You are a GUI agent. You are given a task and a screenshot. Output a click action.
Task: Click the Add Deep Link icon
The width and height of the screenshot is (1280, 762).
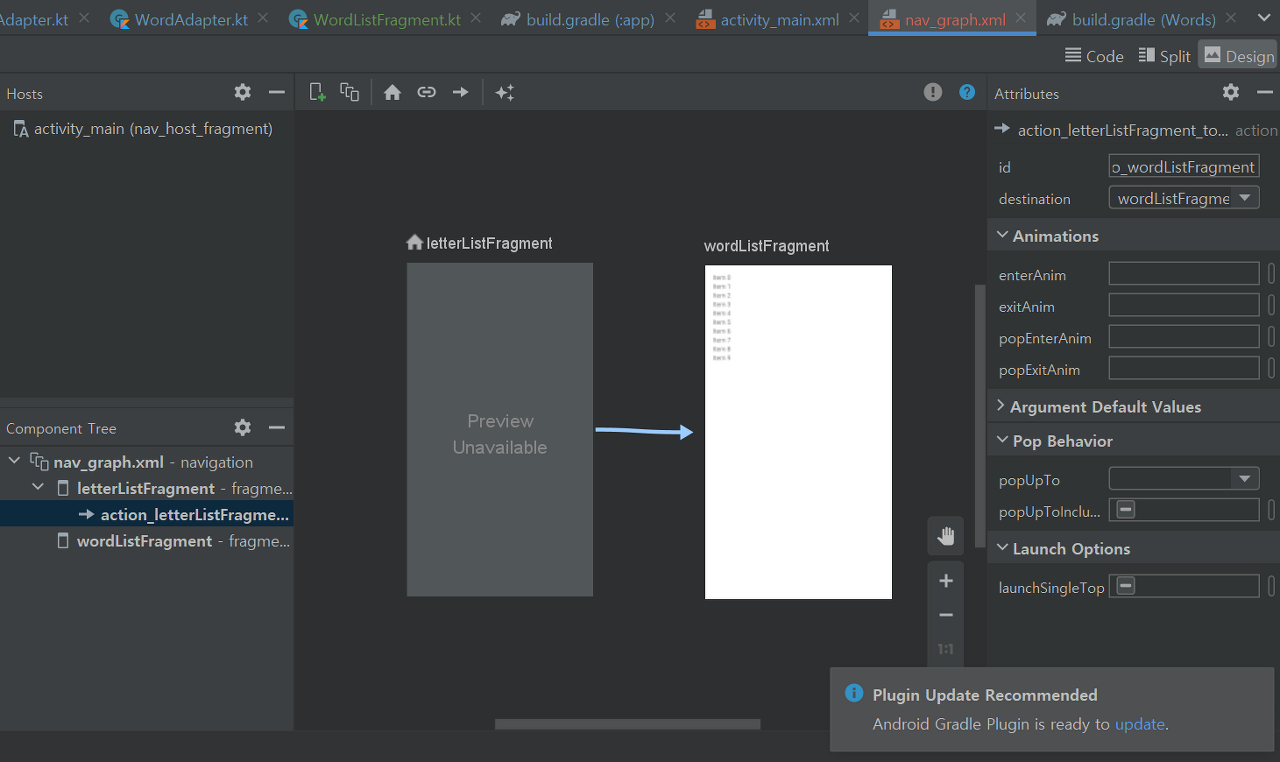coord(426,92)
